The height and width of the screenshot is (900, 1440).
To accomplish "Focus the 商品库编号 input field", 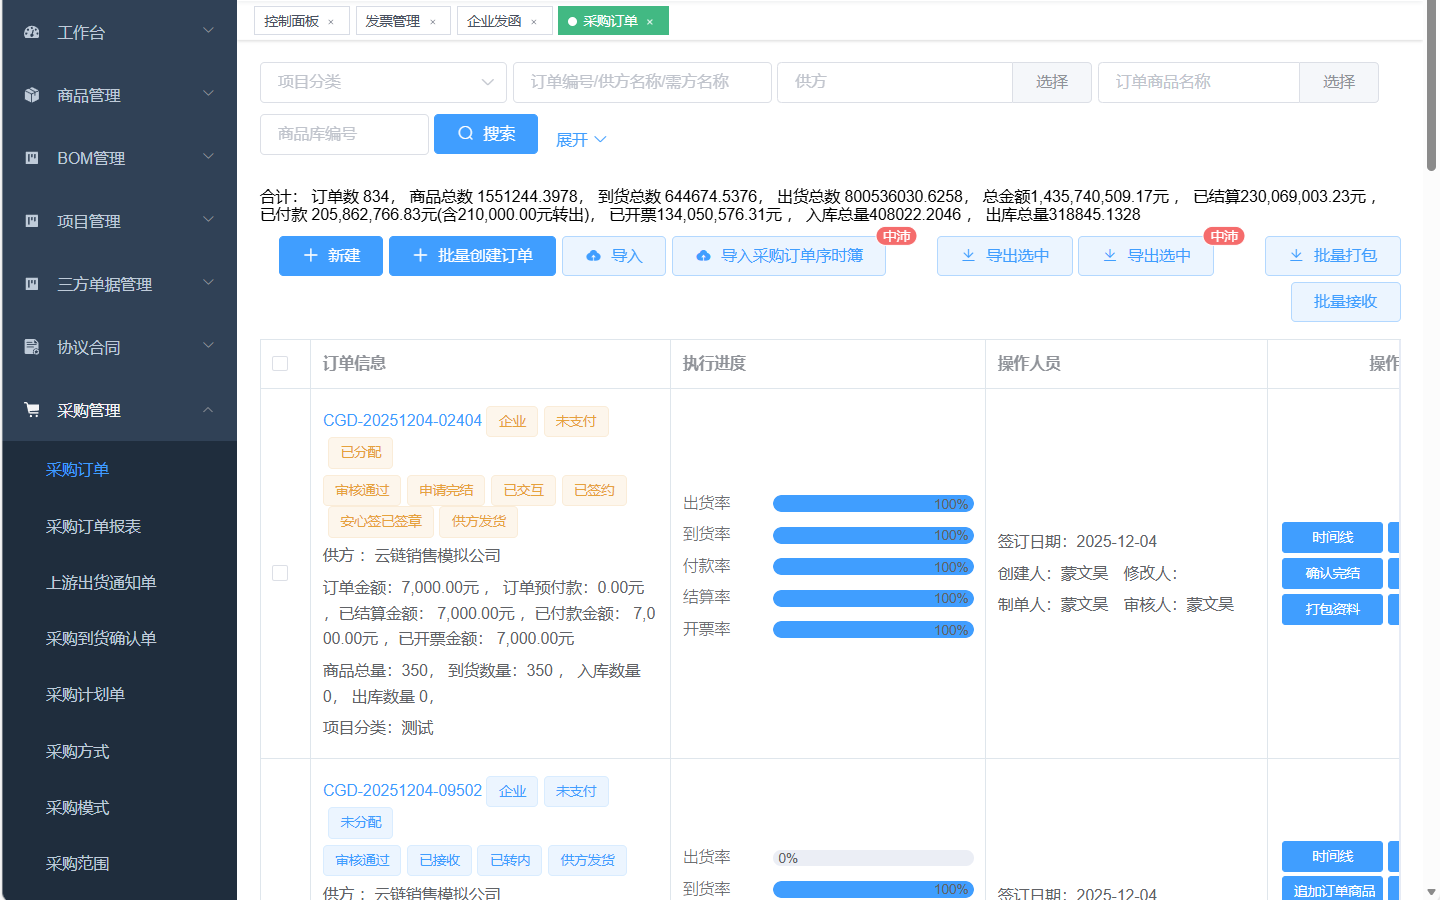I will tap(344, 134).
